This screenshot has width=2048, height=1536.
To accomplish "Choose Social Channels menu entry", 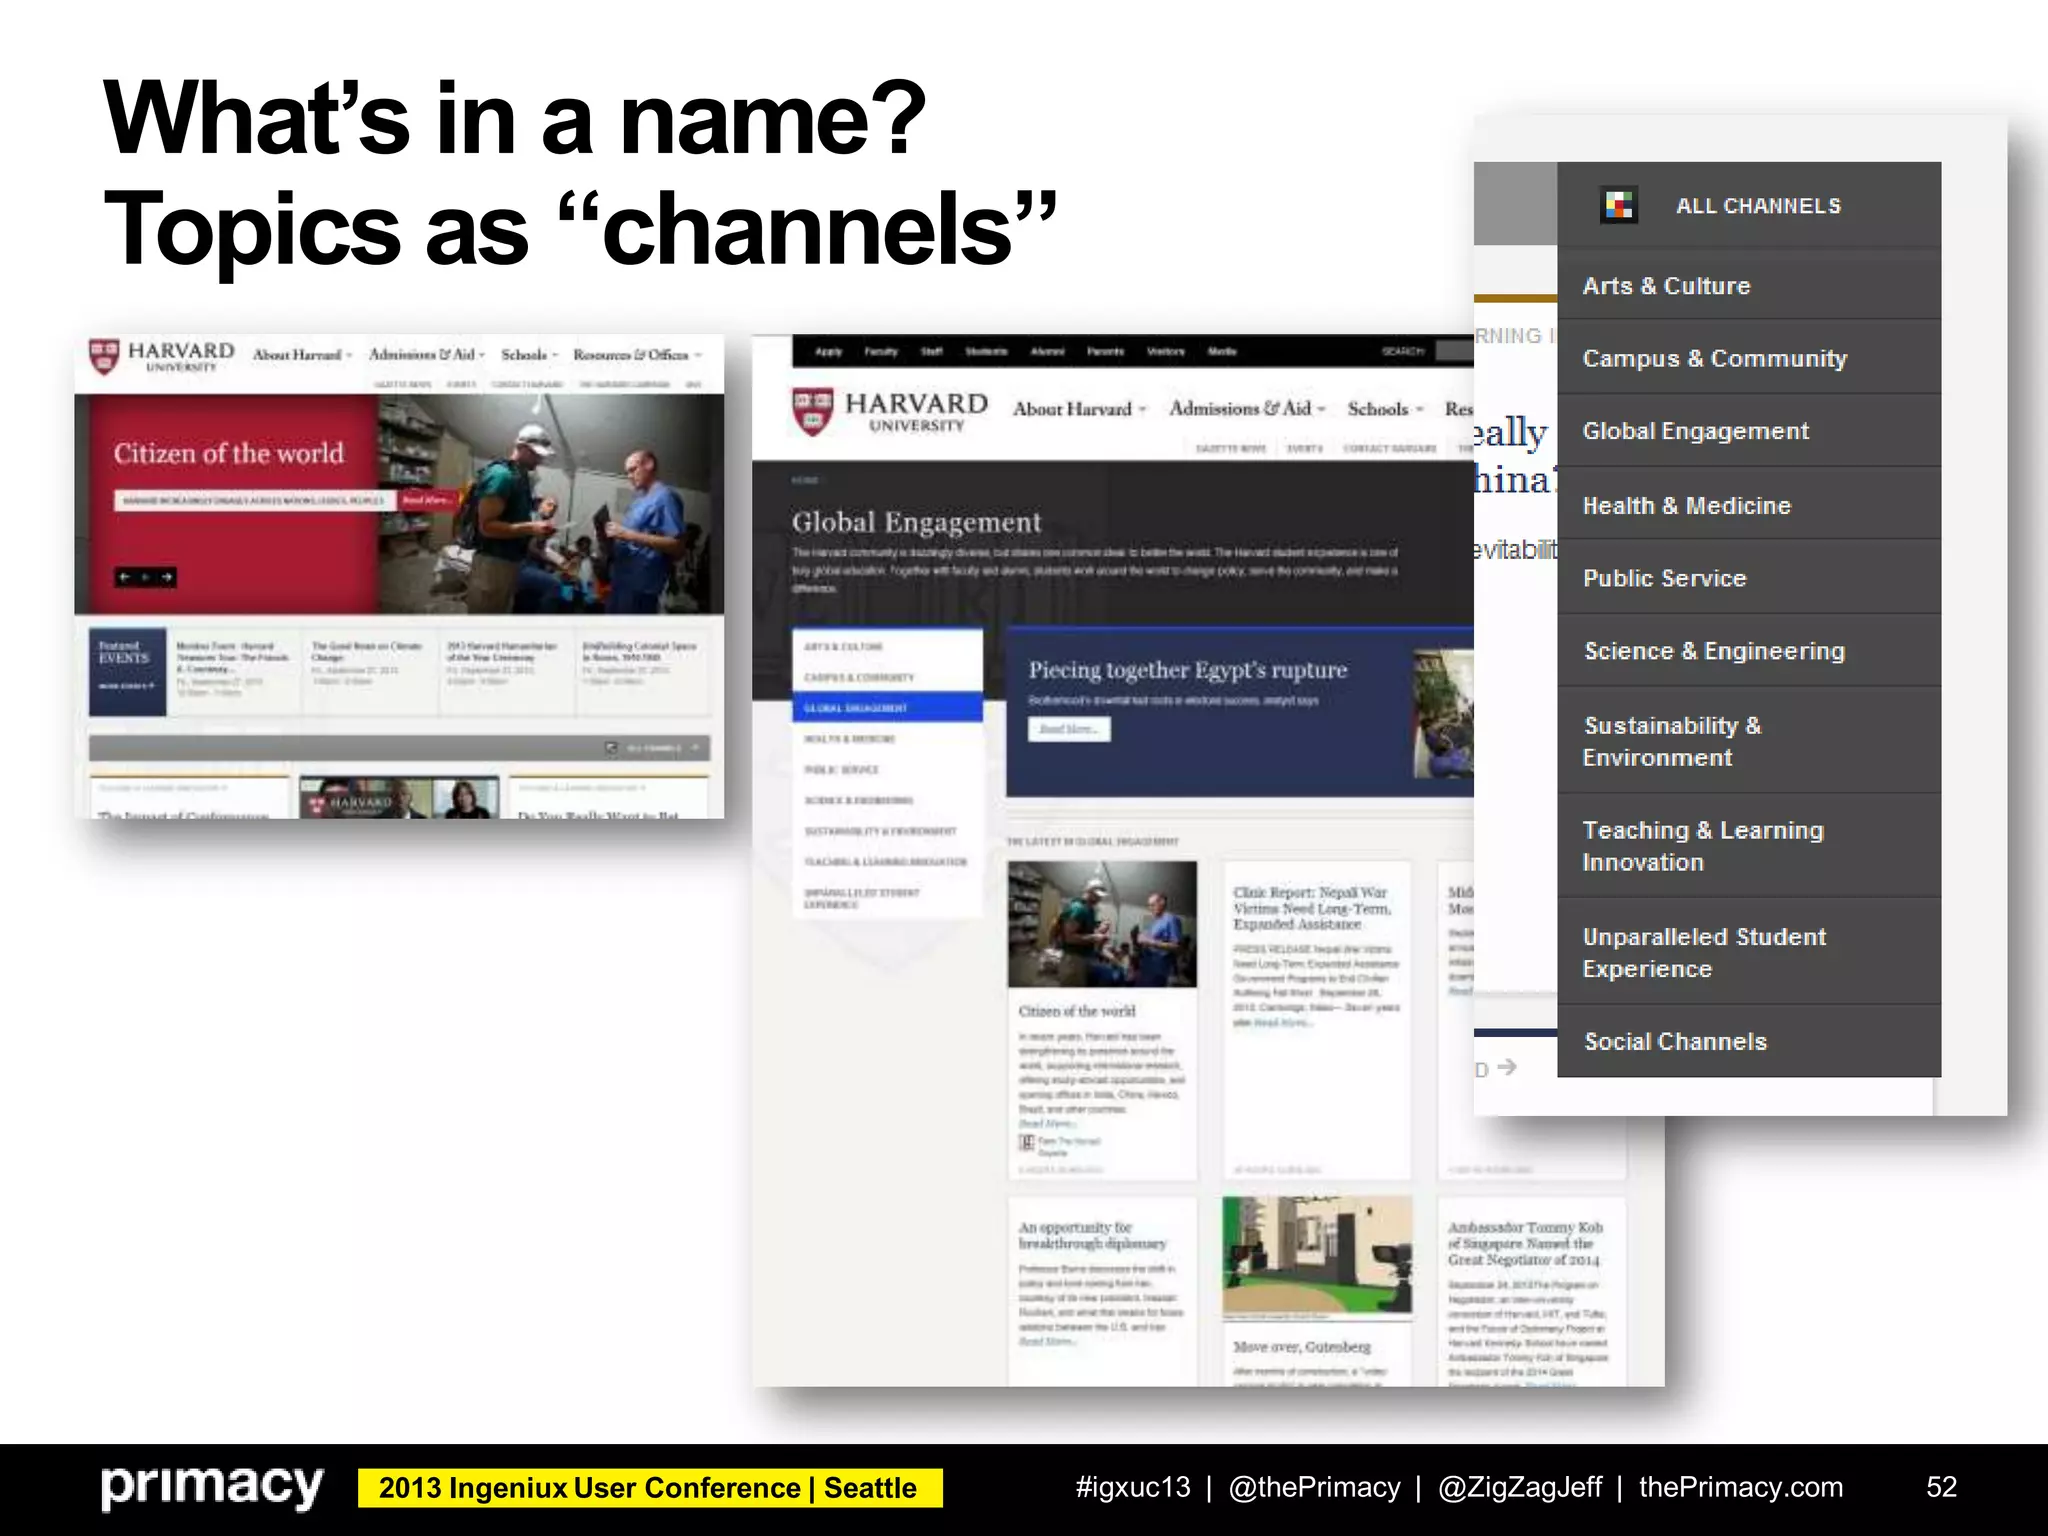I will [x=1675, y=1042].
